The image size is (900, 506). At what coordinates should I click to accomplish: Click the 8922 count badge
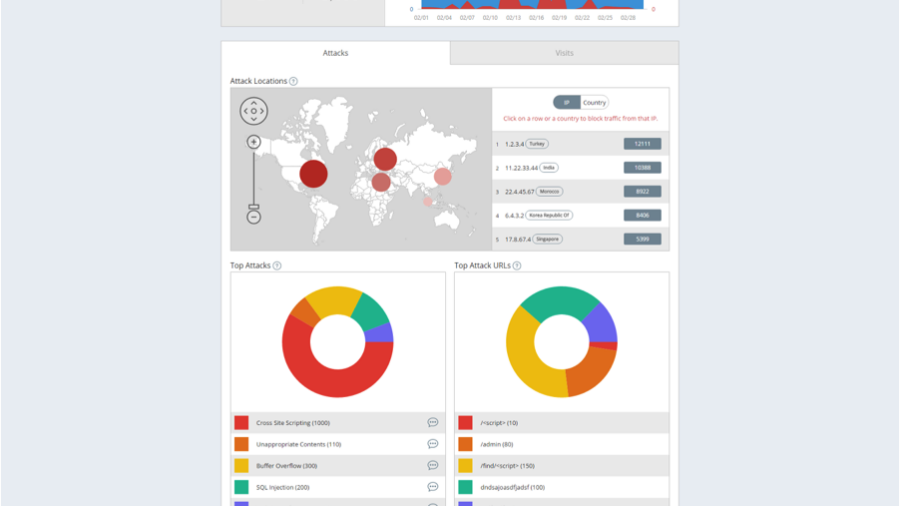point(642,192)
